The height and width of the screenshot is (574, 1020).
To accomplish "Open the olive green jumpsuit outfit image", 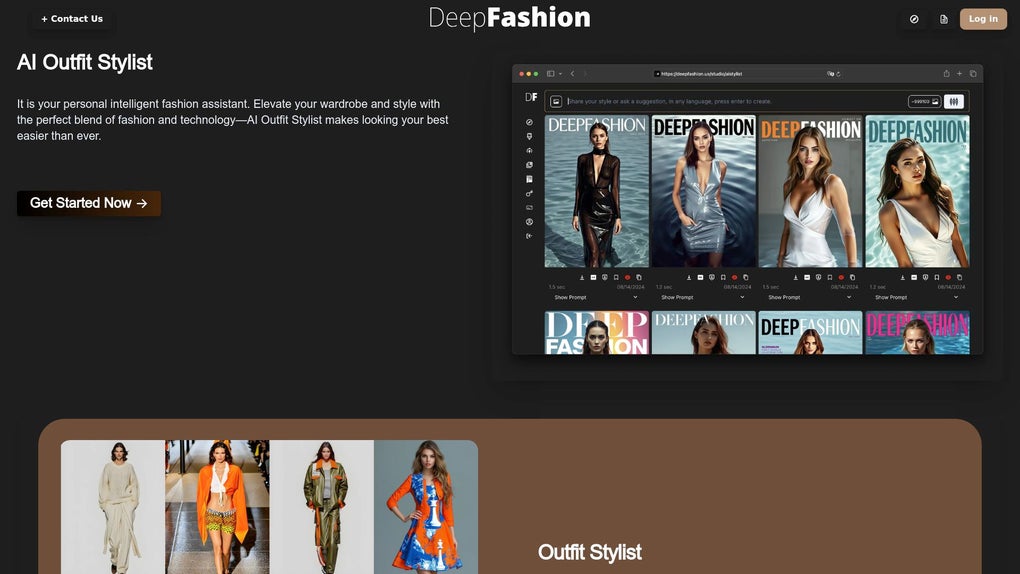I will point(321,507).
